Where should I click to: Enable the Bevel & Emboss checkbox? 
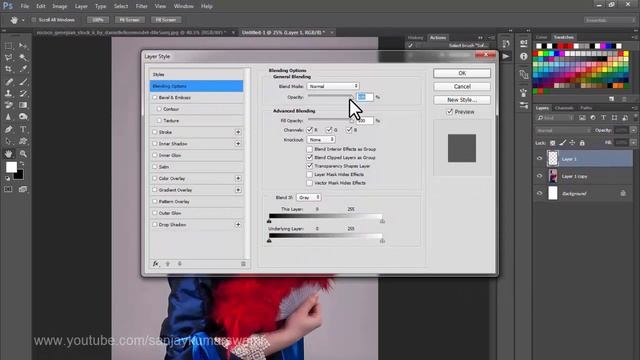155,98
